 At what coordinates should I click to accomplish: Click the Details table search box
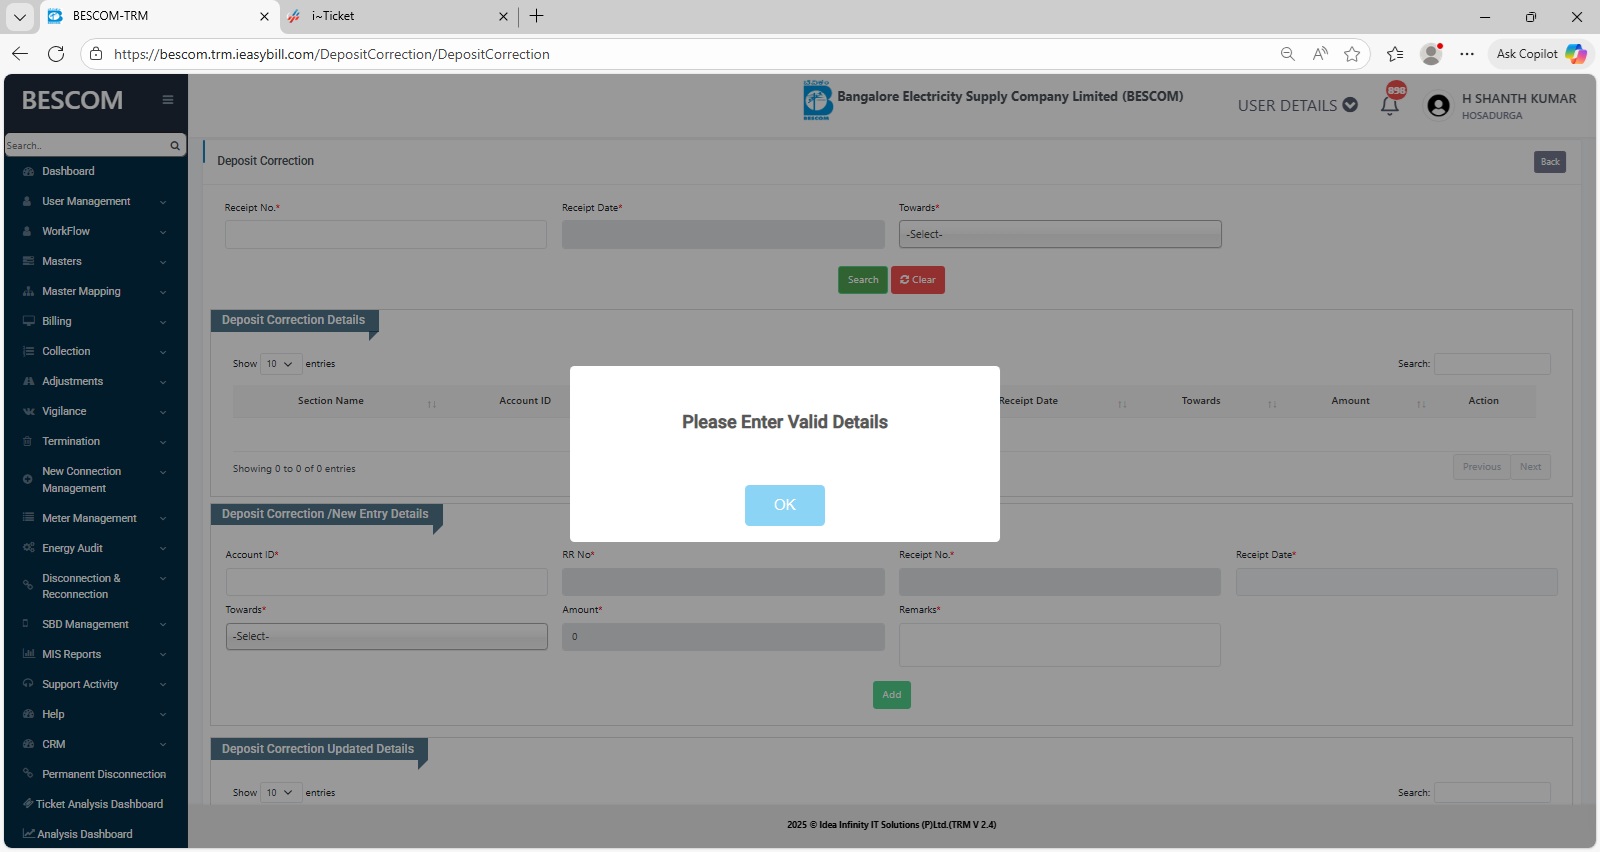click(x=1492, y=364)
